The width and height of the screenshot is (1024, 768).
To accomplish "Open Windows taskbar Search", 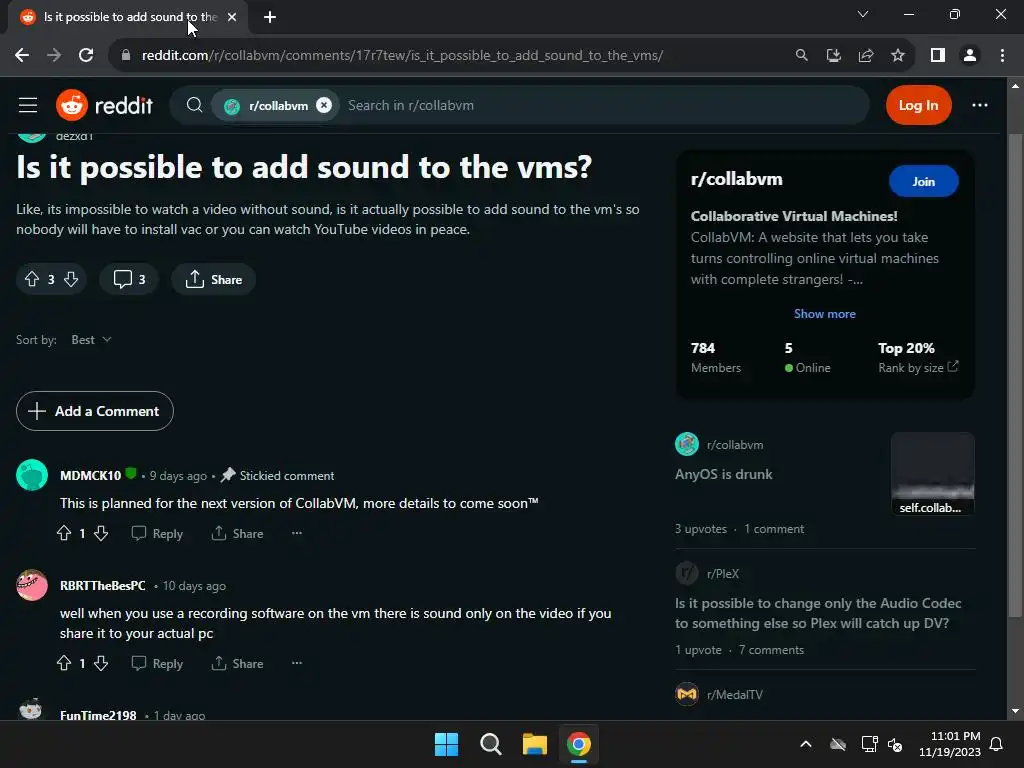I will (490, 744).
